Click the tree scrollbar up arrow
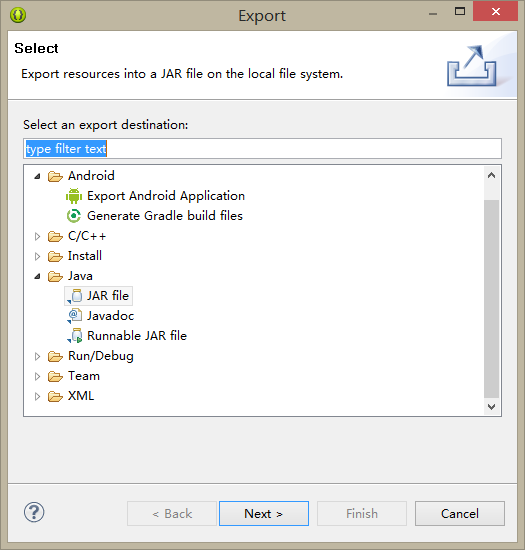The width and height of the screenshot is (525, 550). (x=492, y=175)
